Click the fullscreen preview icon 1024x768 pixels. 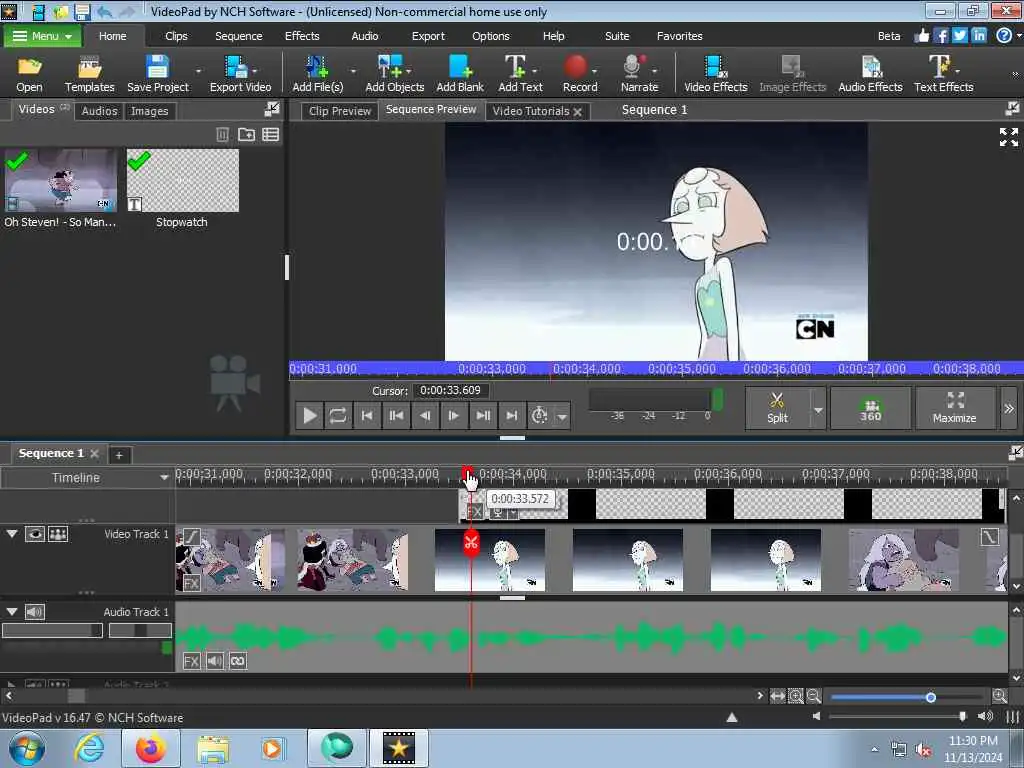(x=1008, y=137)
